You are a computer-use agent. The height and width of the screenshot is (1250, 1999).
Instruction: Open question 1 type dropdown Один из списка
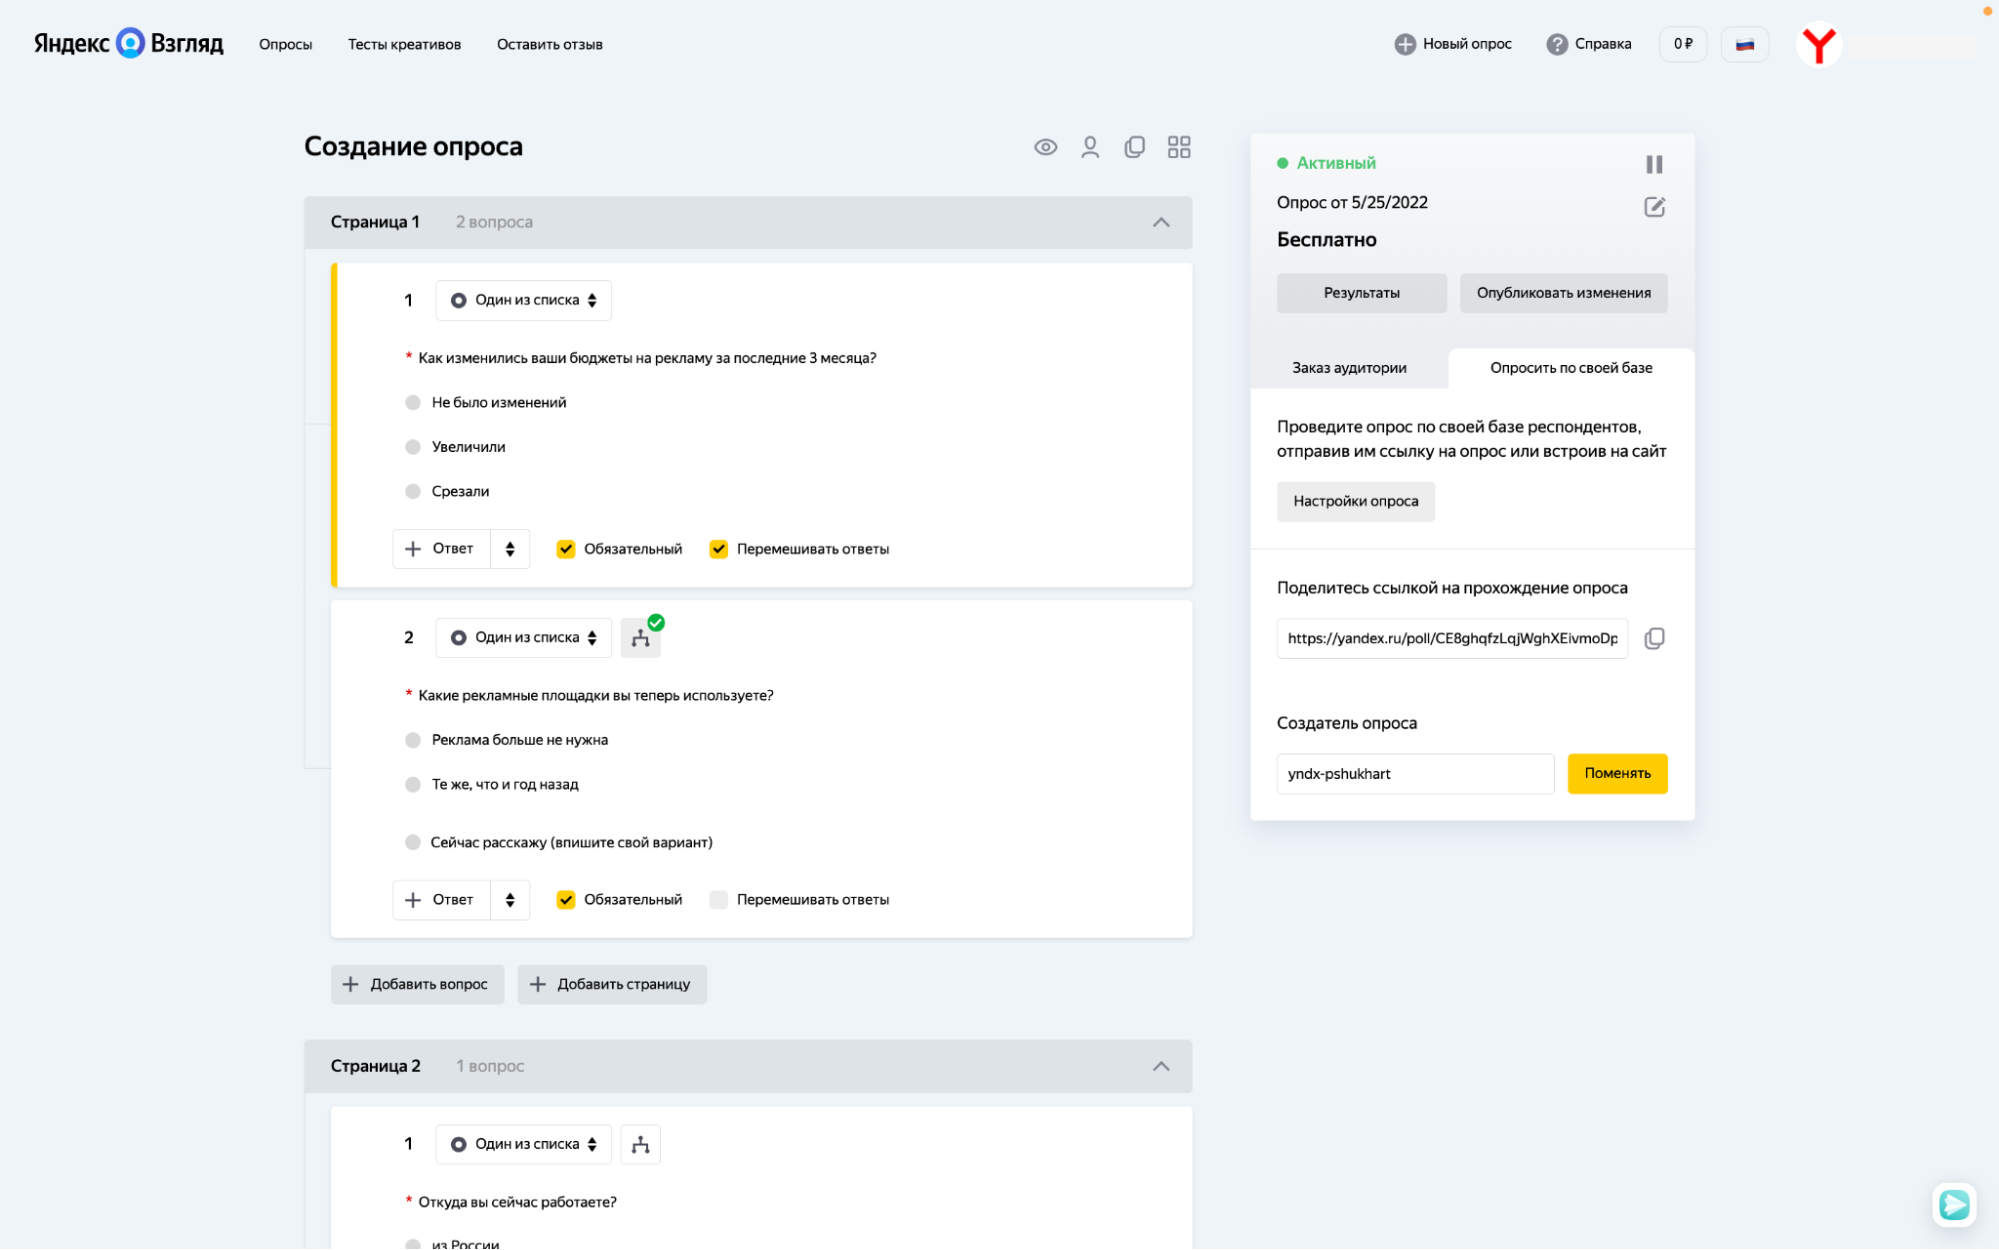click(523, 300)
